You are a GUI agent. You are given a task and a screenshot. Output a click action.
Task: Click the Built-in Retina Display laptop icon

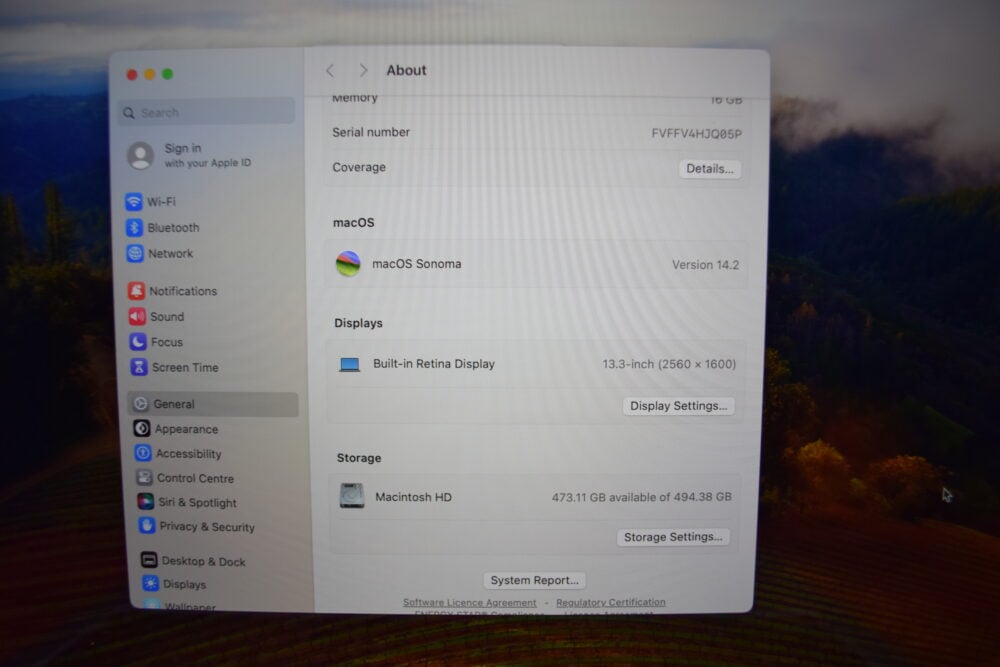pyautogui.click(x=349, y=365)
